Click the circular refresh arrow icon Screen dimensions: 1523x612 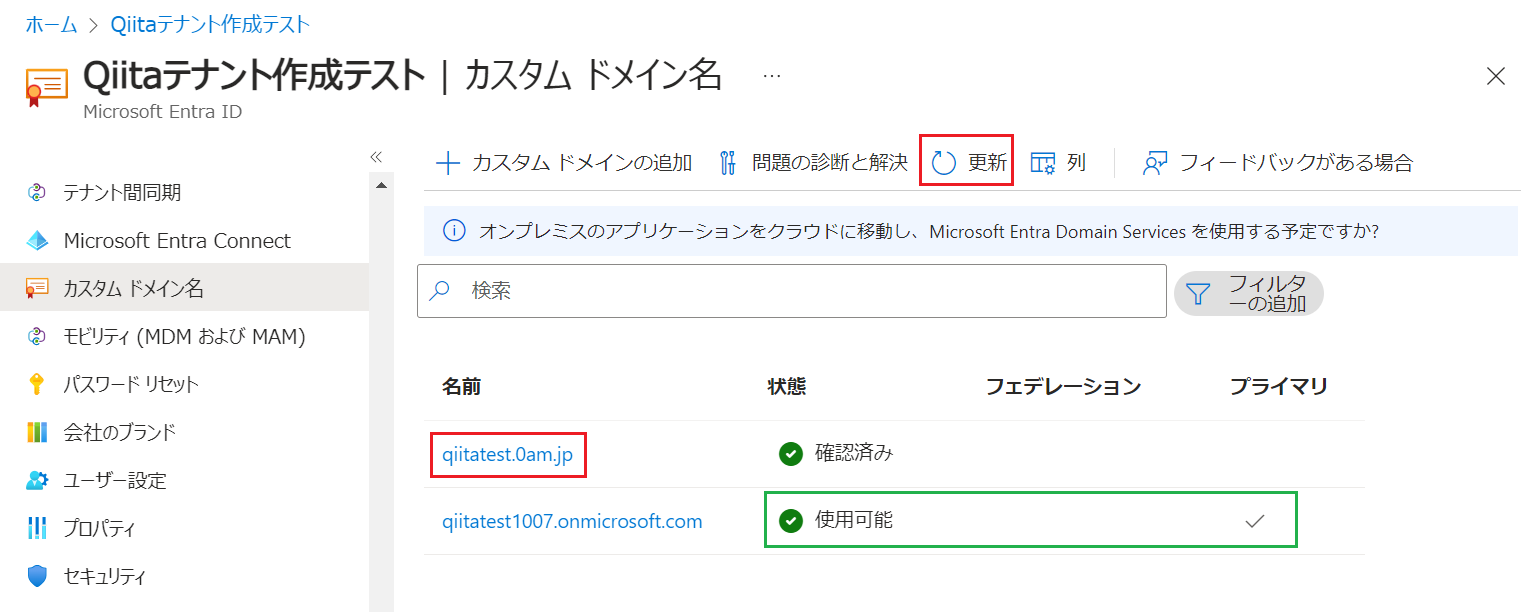click(x=943, y=163)
